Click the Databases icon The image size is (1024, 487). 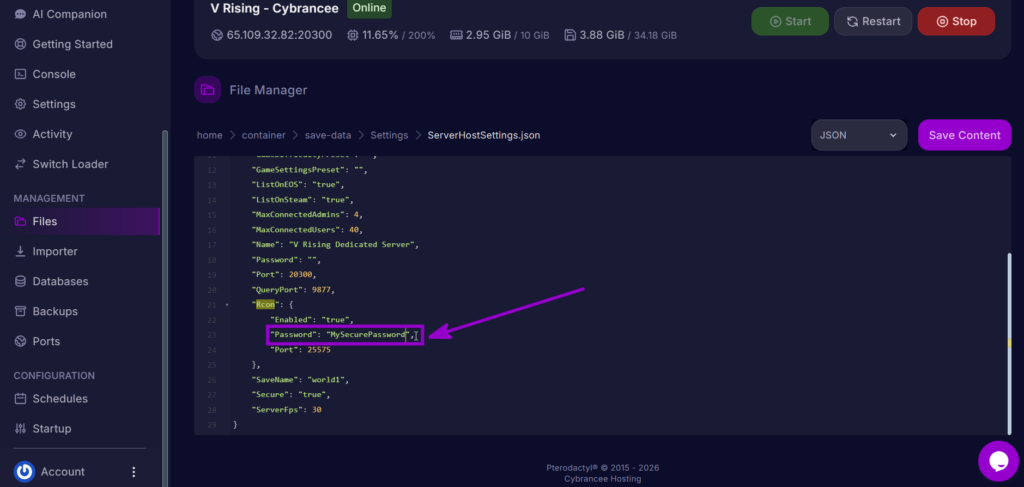[20, 281]
